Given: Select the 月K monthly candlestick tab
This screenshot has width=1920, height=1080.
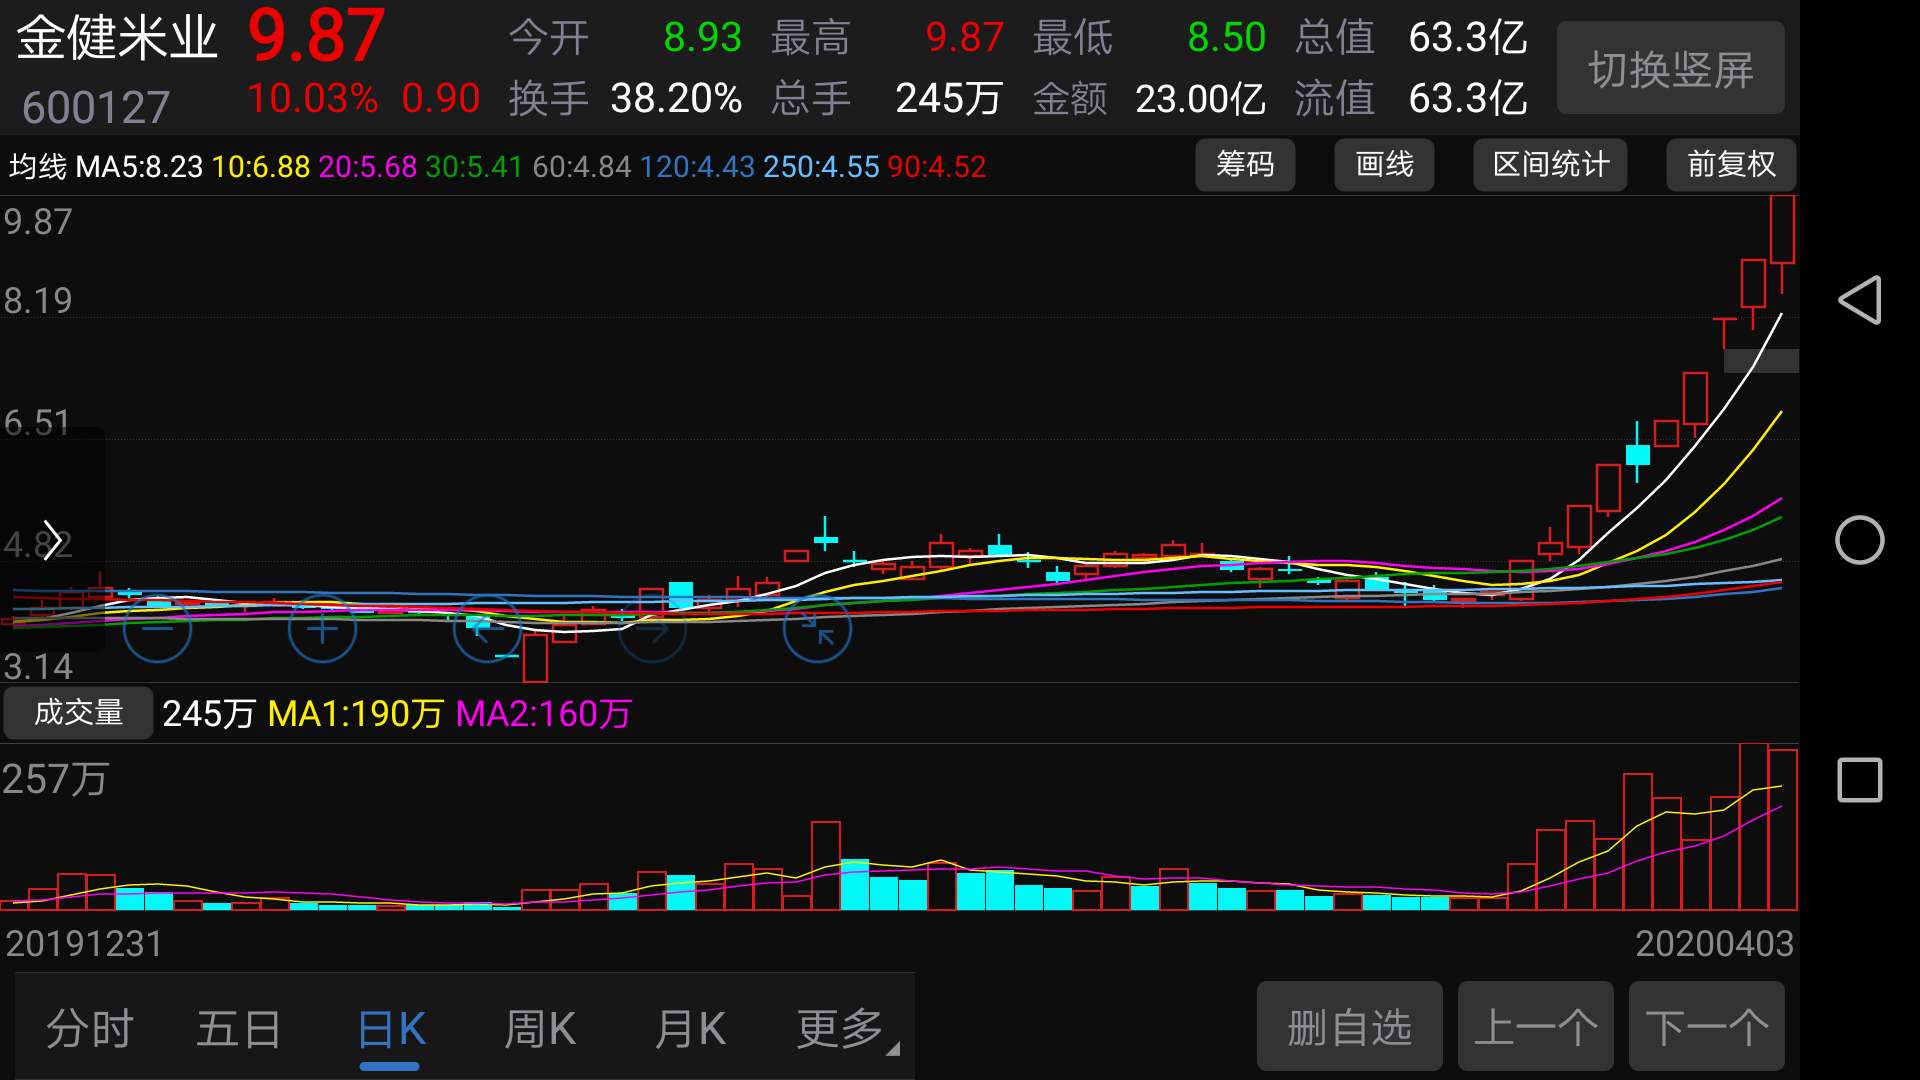Looking at the screenshot, I should pos(690,1028).
